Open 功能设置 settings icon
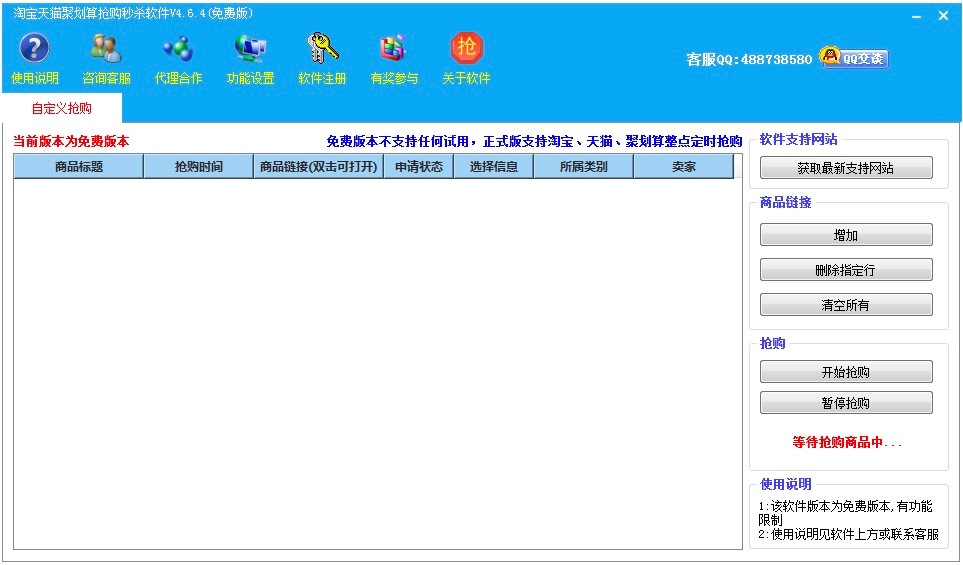Screen dimensions: 963x565 250,48
